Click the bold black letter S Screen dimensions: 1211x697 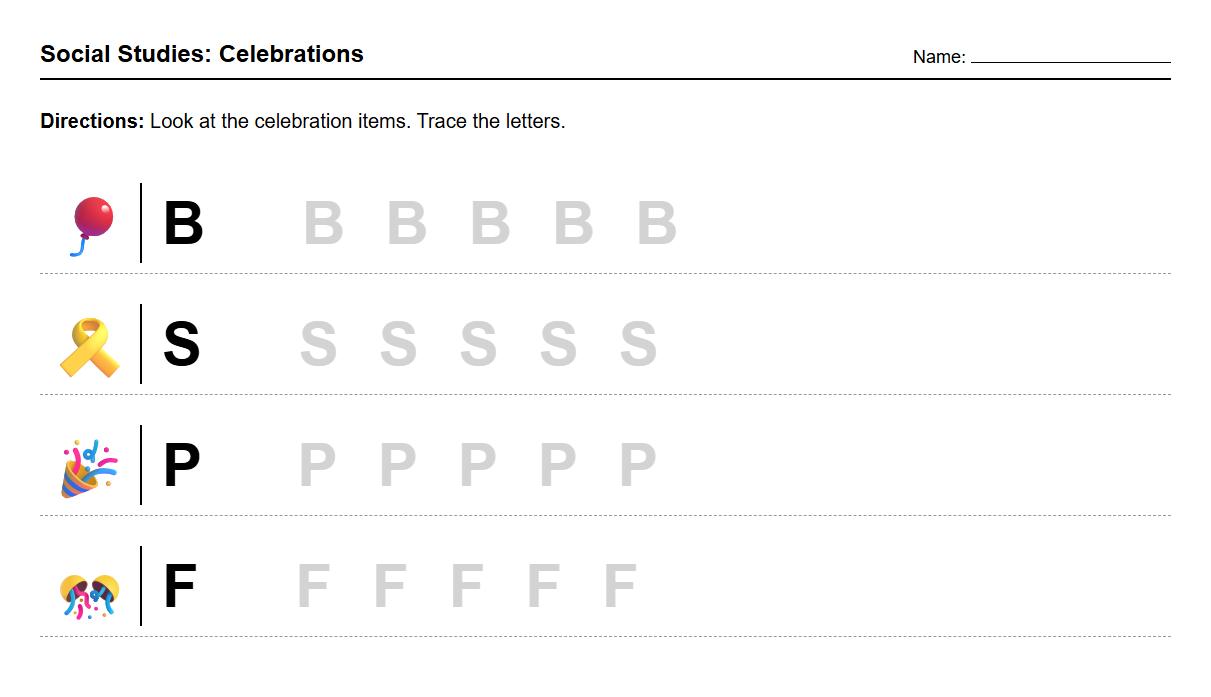[181, 345]
